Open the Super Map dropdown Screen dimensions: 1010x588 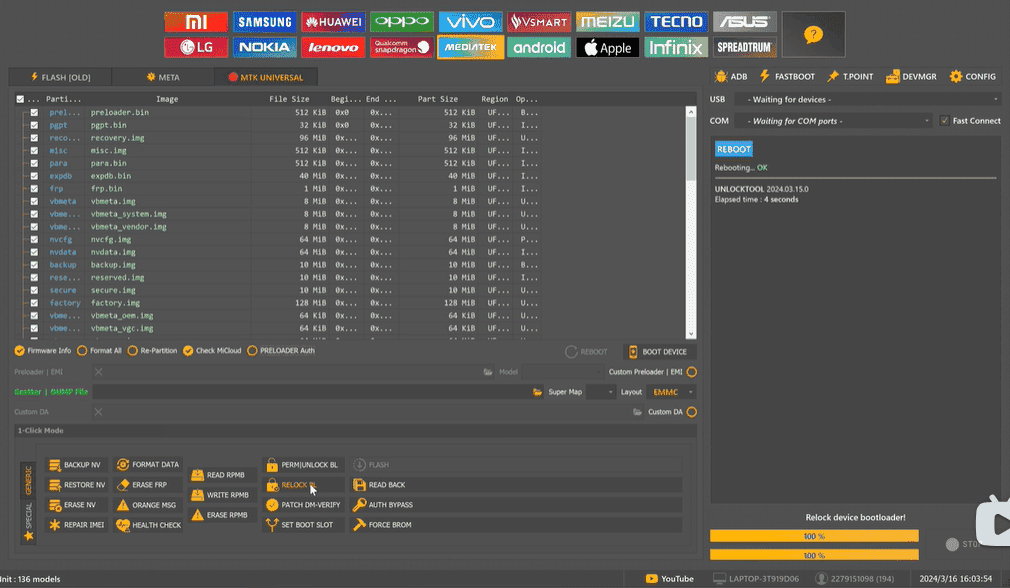pyautogui.click(x=600, y=392)
